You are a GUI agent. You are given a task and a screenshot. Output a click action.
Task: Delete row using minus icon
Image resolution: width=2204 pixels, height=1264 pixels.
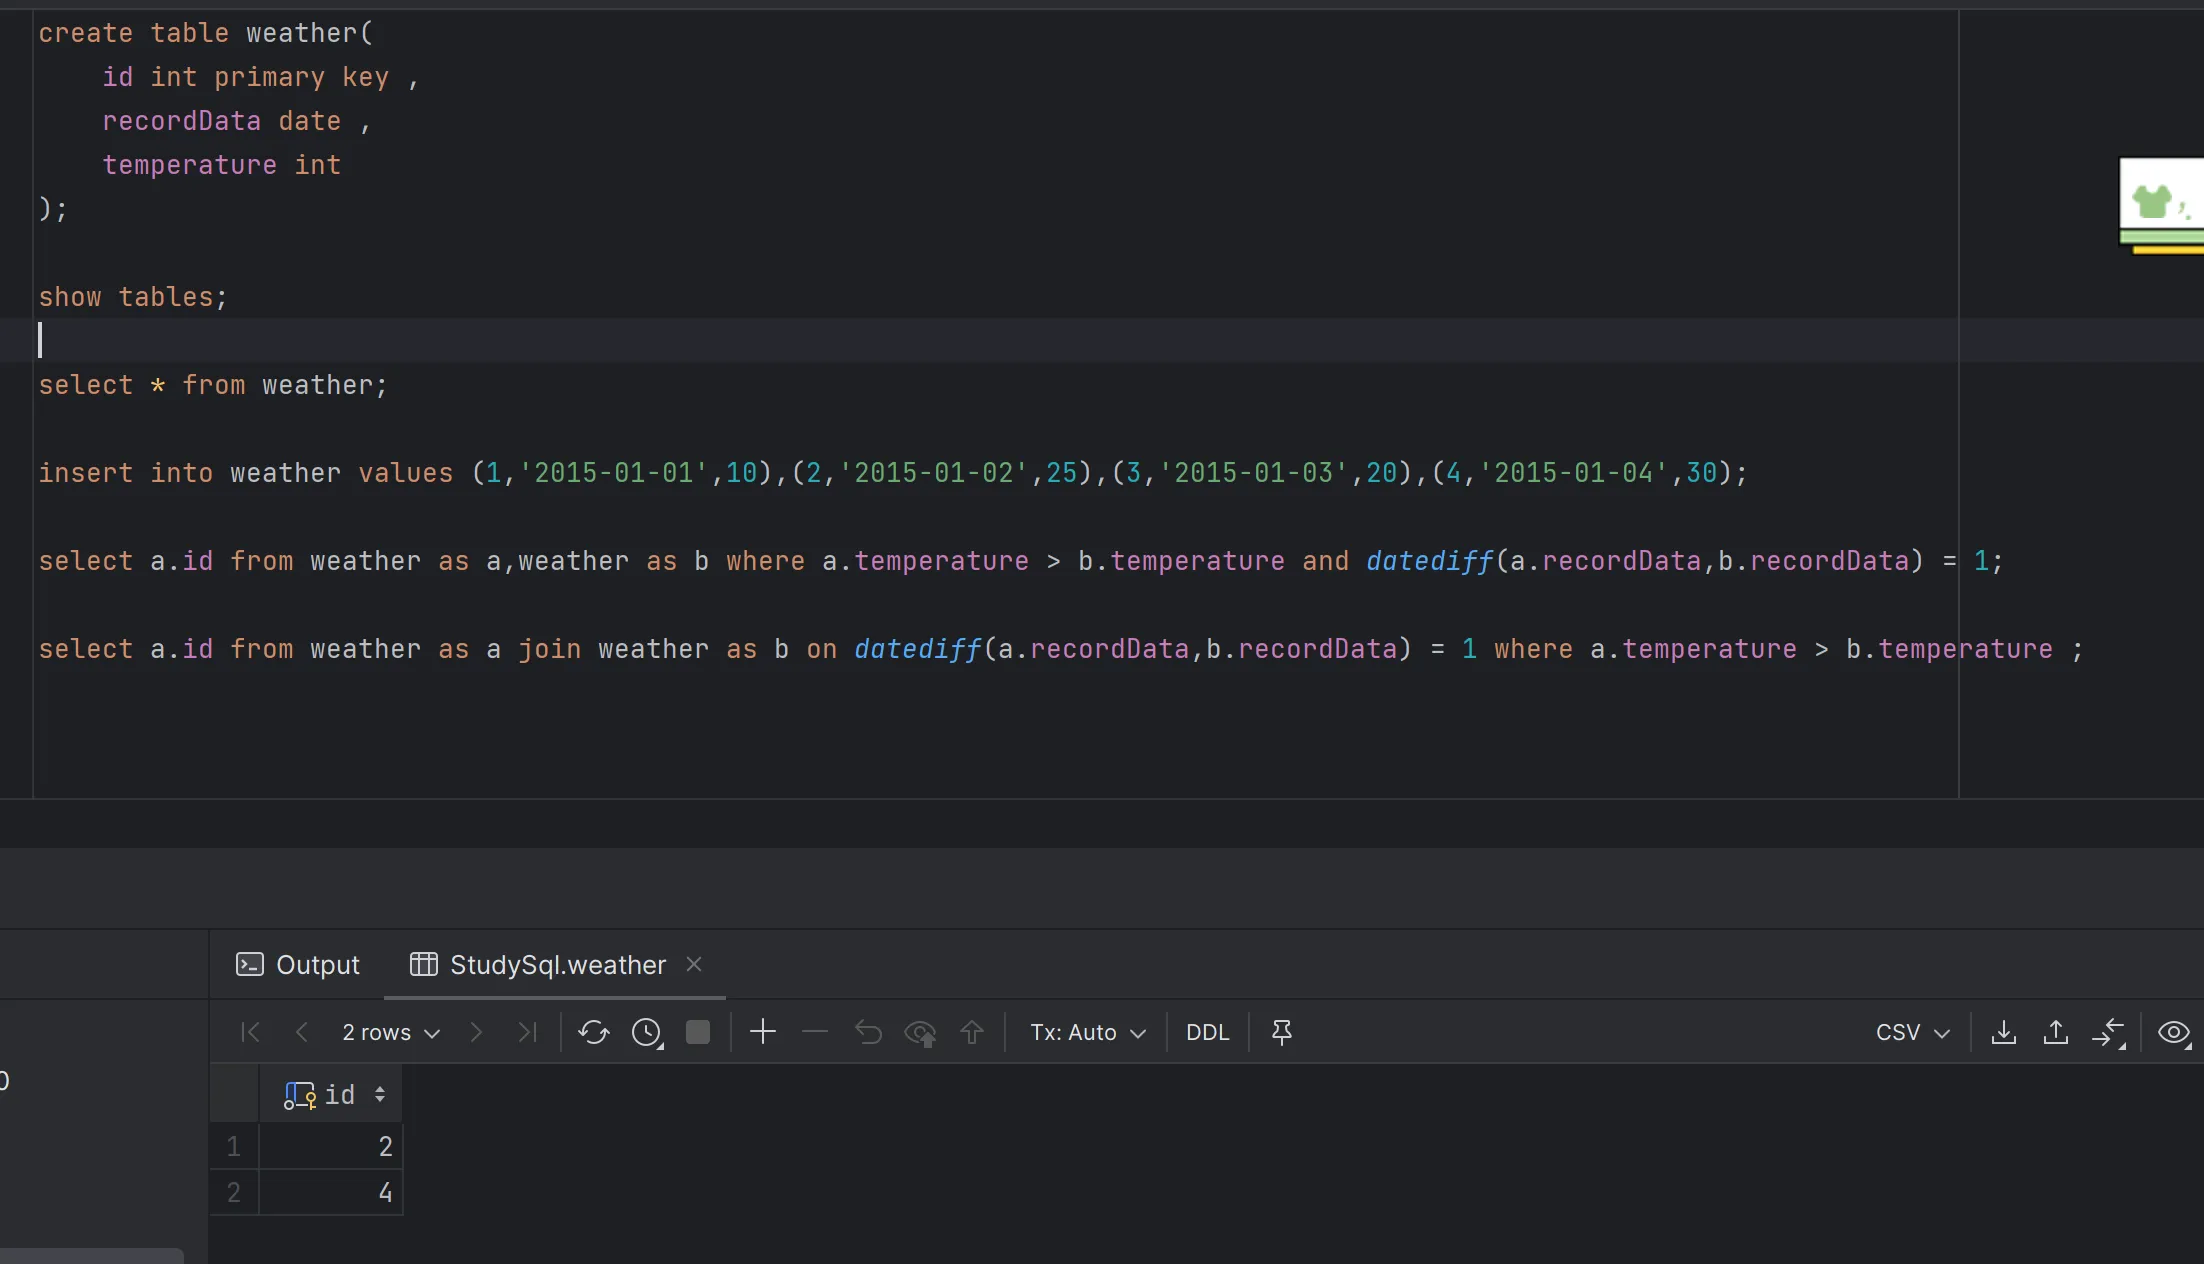pos(815,1032)
